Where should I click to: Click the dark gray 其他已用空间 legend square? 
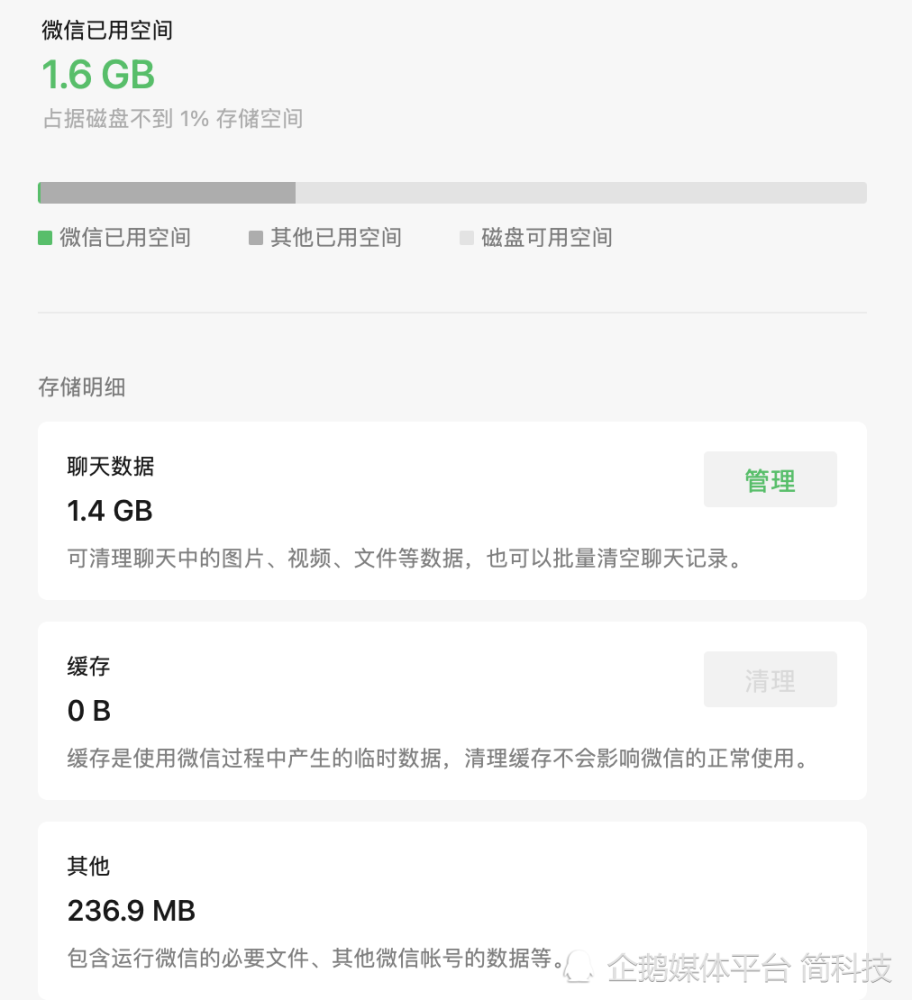tap(256, 238)
